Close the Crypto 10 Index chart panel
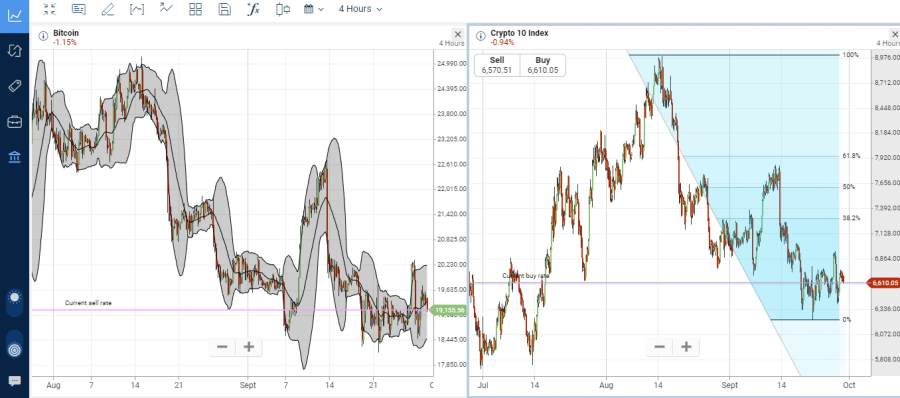This screenshot has height=398, width=900. point(894,34)
